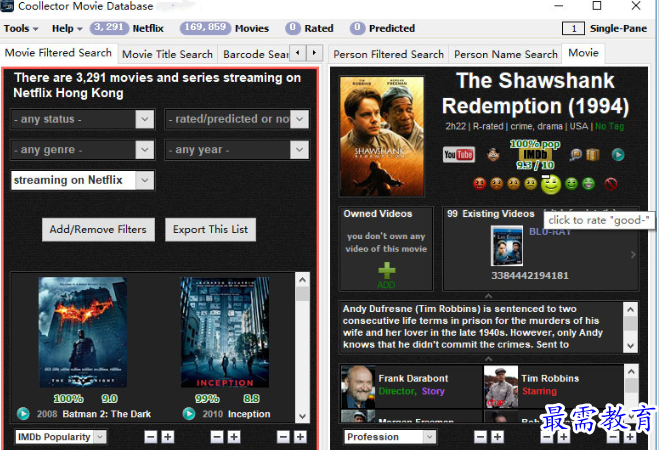Viewport: 664px width, 450px height.
Task: Select the green smiling face rating
Action: coord(571,184)
